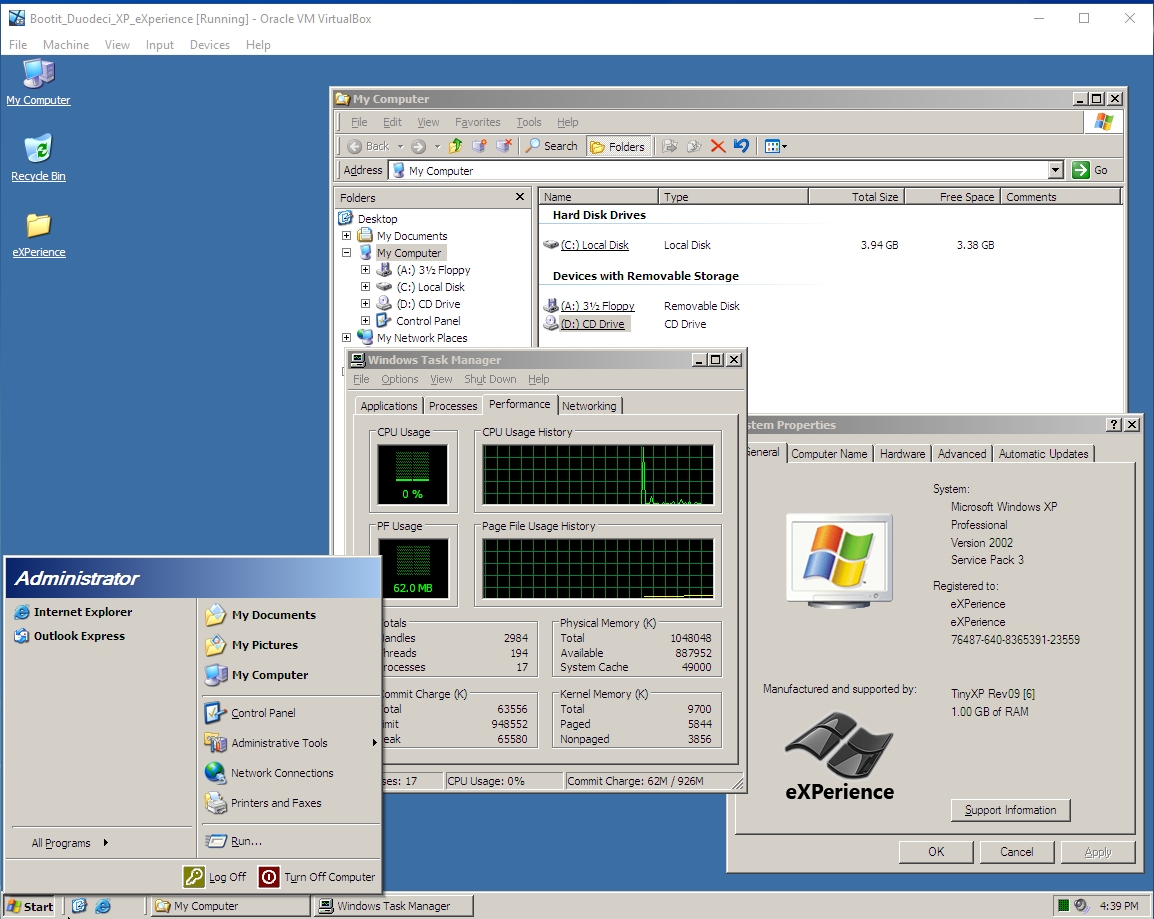The height and width of the screenshot is (919, 1154).
Task: Click the Move To toolbar icon
Action: coord(670,146)
